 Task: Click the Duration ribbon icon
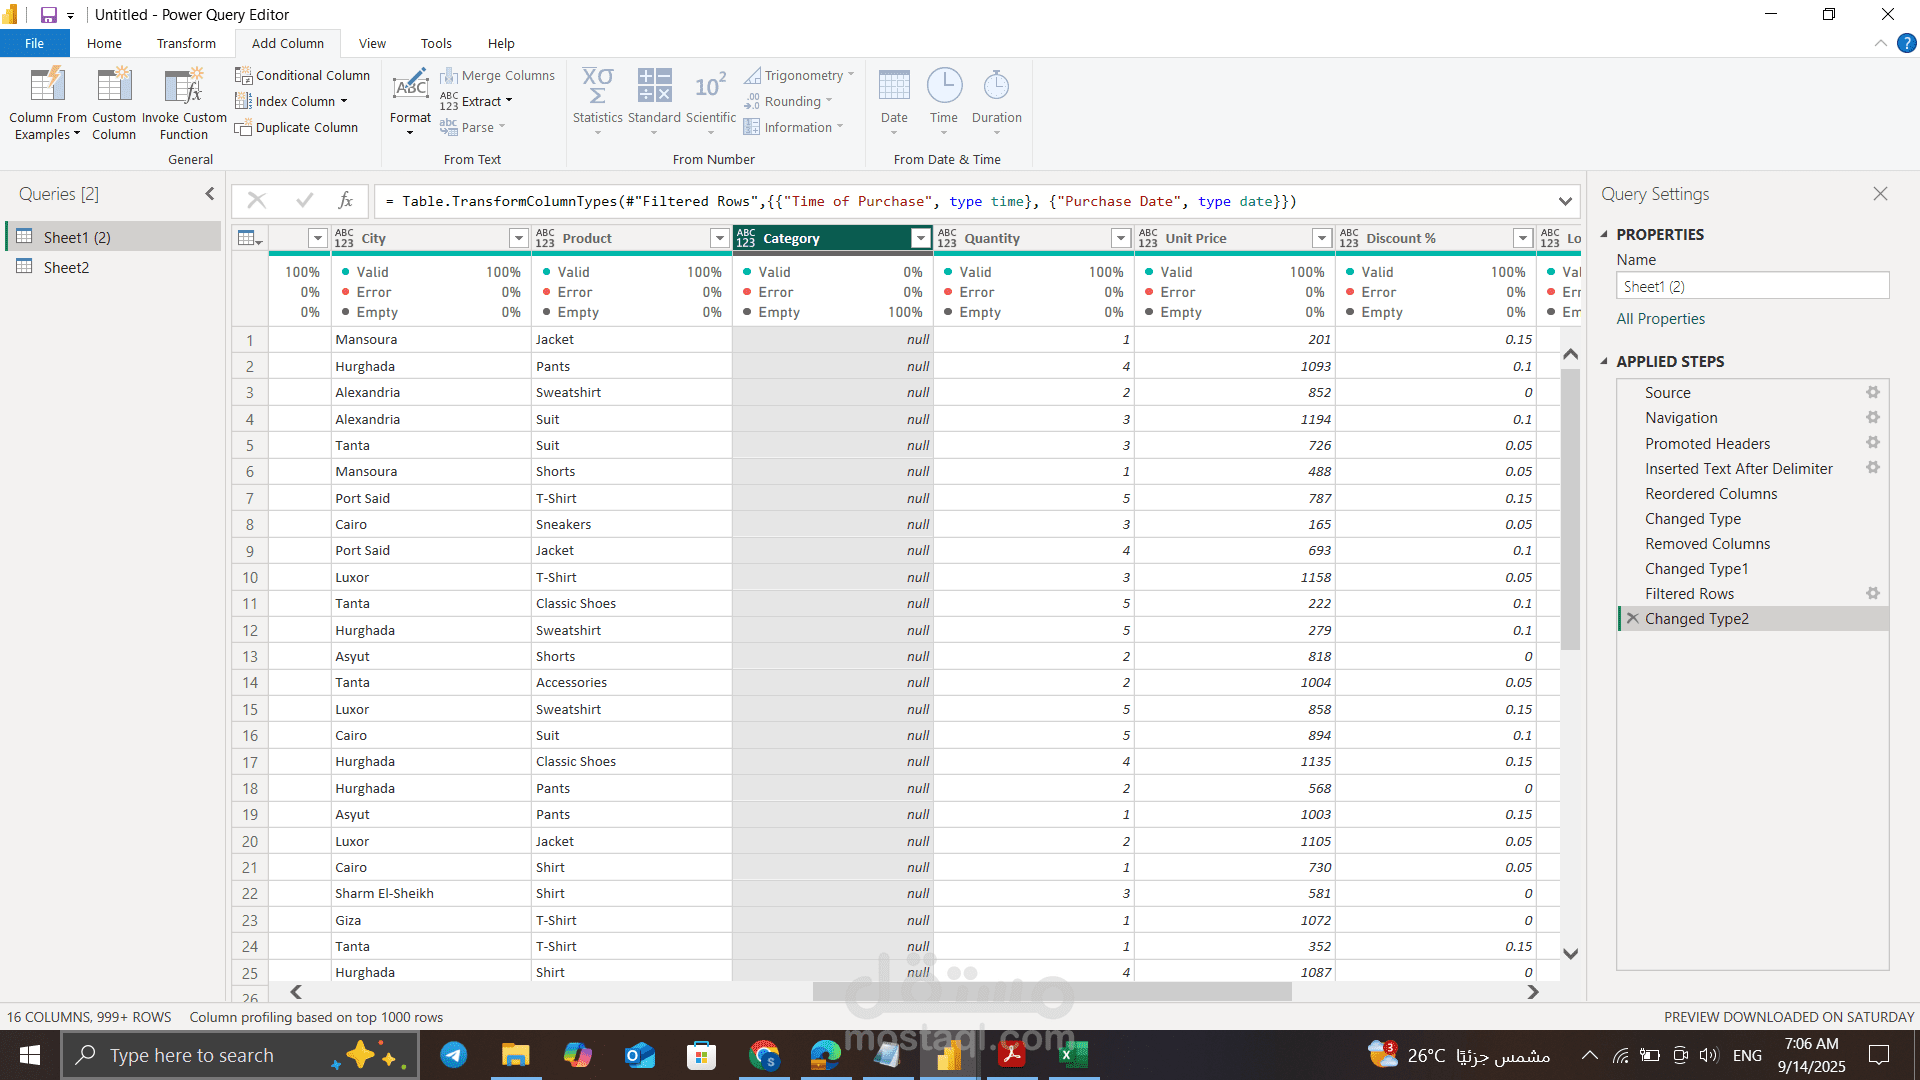(x=996, y=86)
